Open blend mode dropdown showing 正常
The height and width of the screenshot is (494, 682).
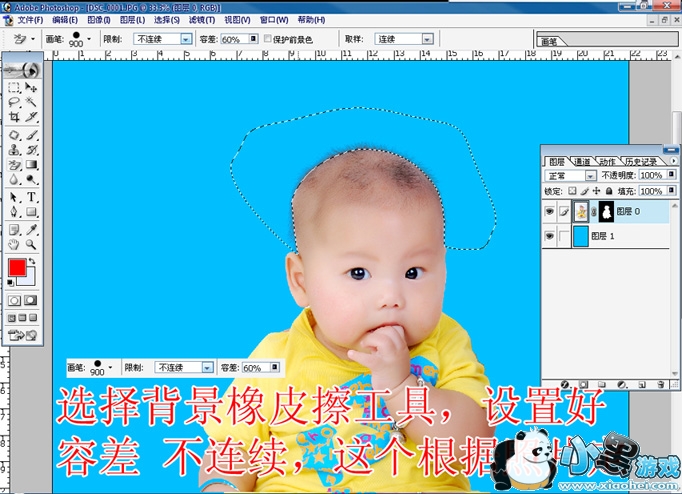coord(590,176)
